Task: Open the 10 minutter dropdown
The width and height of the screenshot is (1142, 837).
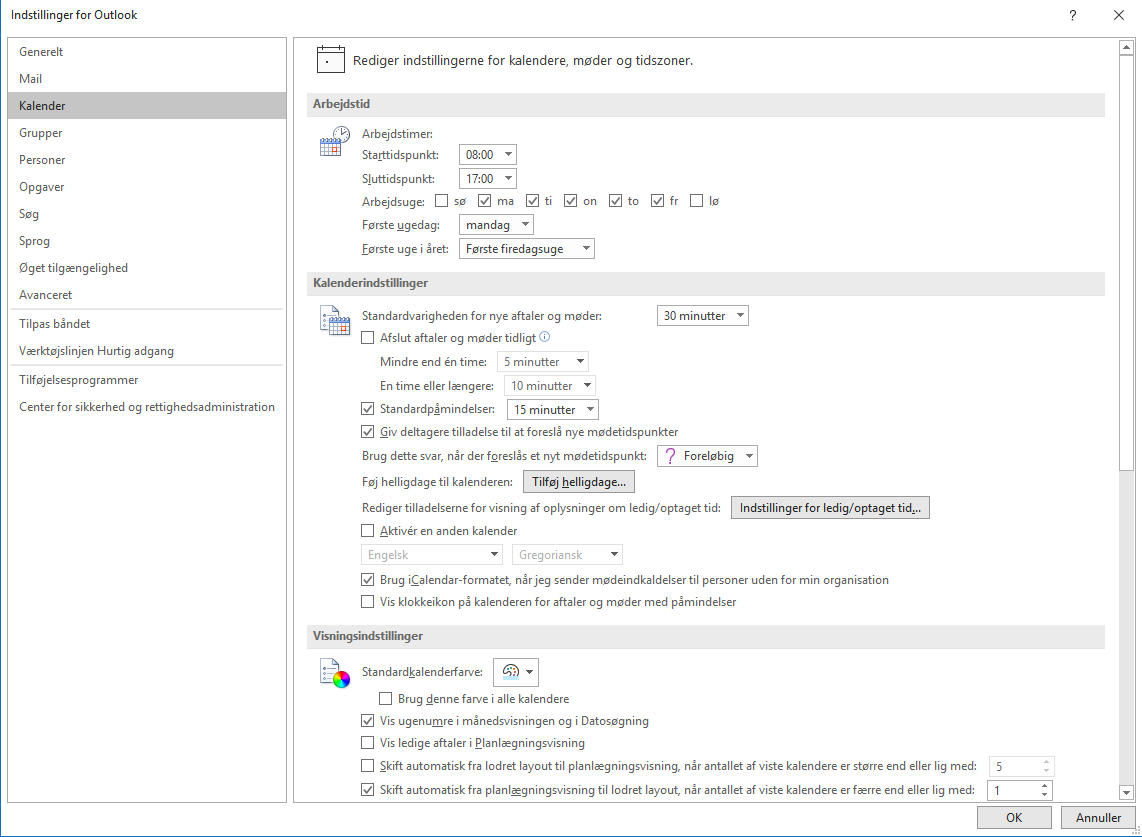Action: tap(550, 385)
